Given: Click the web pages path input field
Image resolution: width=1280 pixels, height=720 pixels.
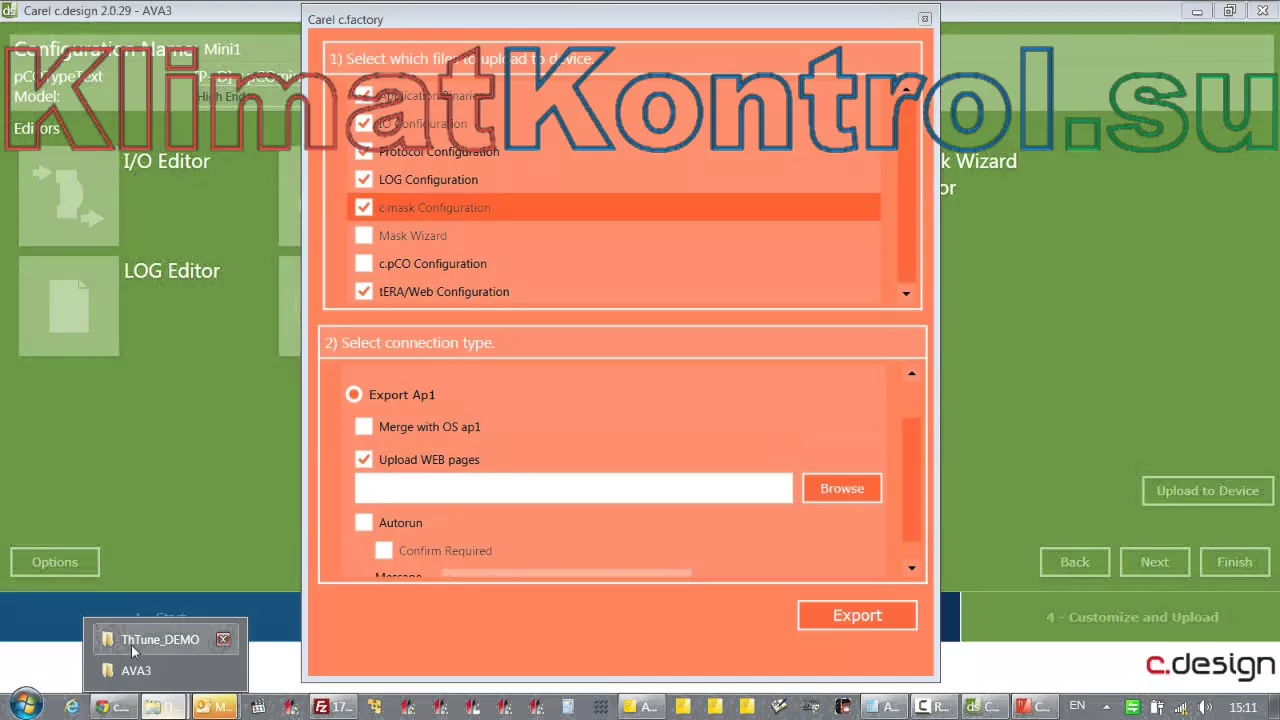Looking at the screenshot, I should pos(573,489).
